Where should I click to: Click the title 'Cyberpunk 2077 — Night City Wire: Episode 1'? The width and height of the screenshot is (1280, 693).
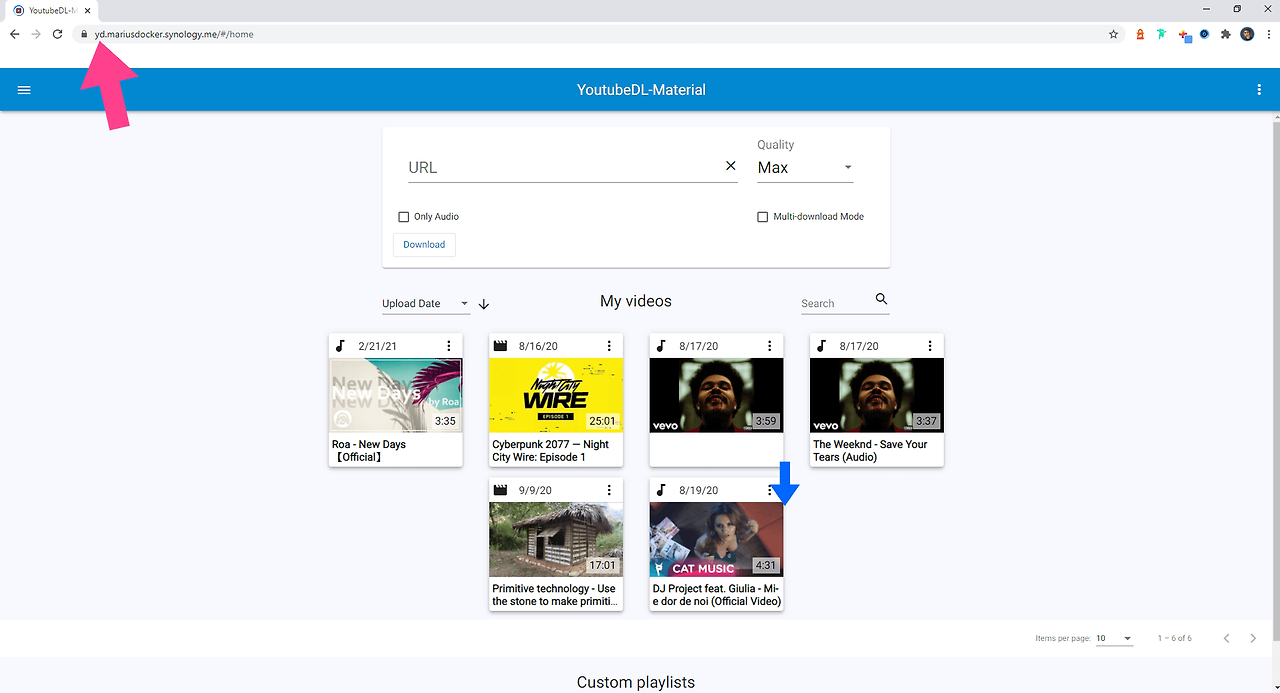pyautogui.click(x=551, y=451)
